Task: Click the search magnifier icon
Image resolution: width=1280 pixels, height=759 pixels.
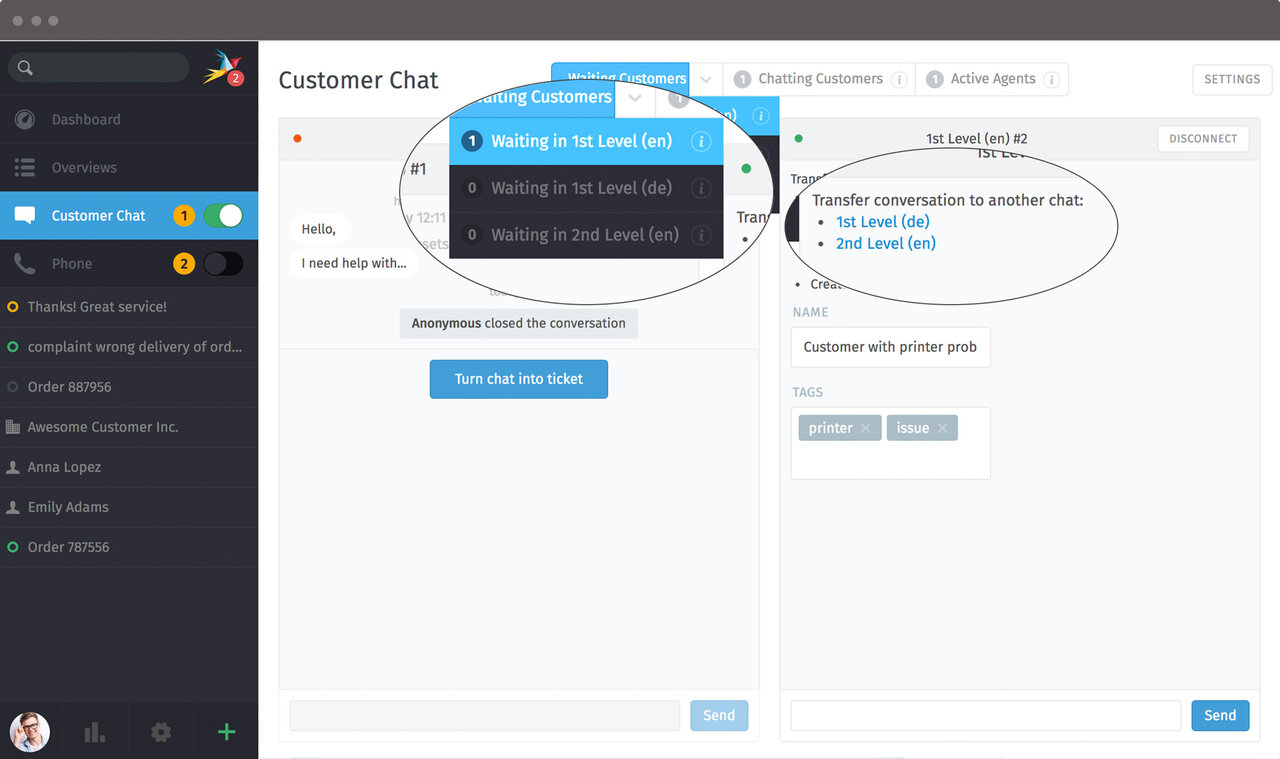Action: coord(26,68)
